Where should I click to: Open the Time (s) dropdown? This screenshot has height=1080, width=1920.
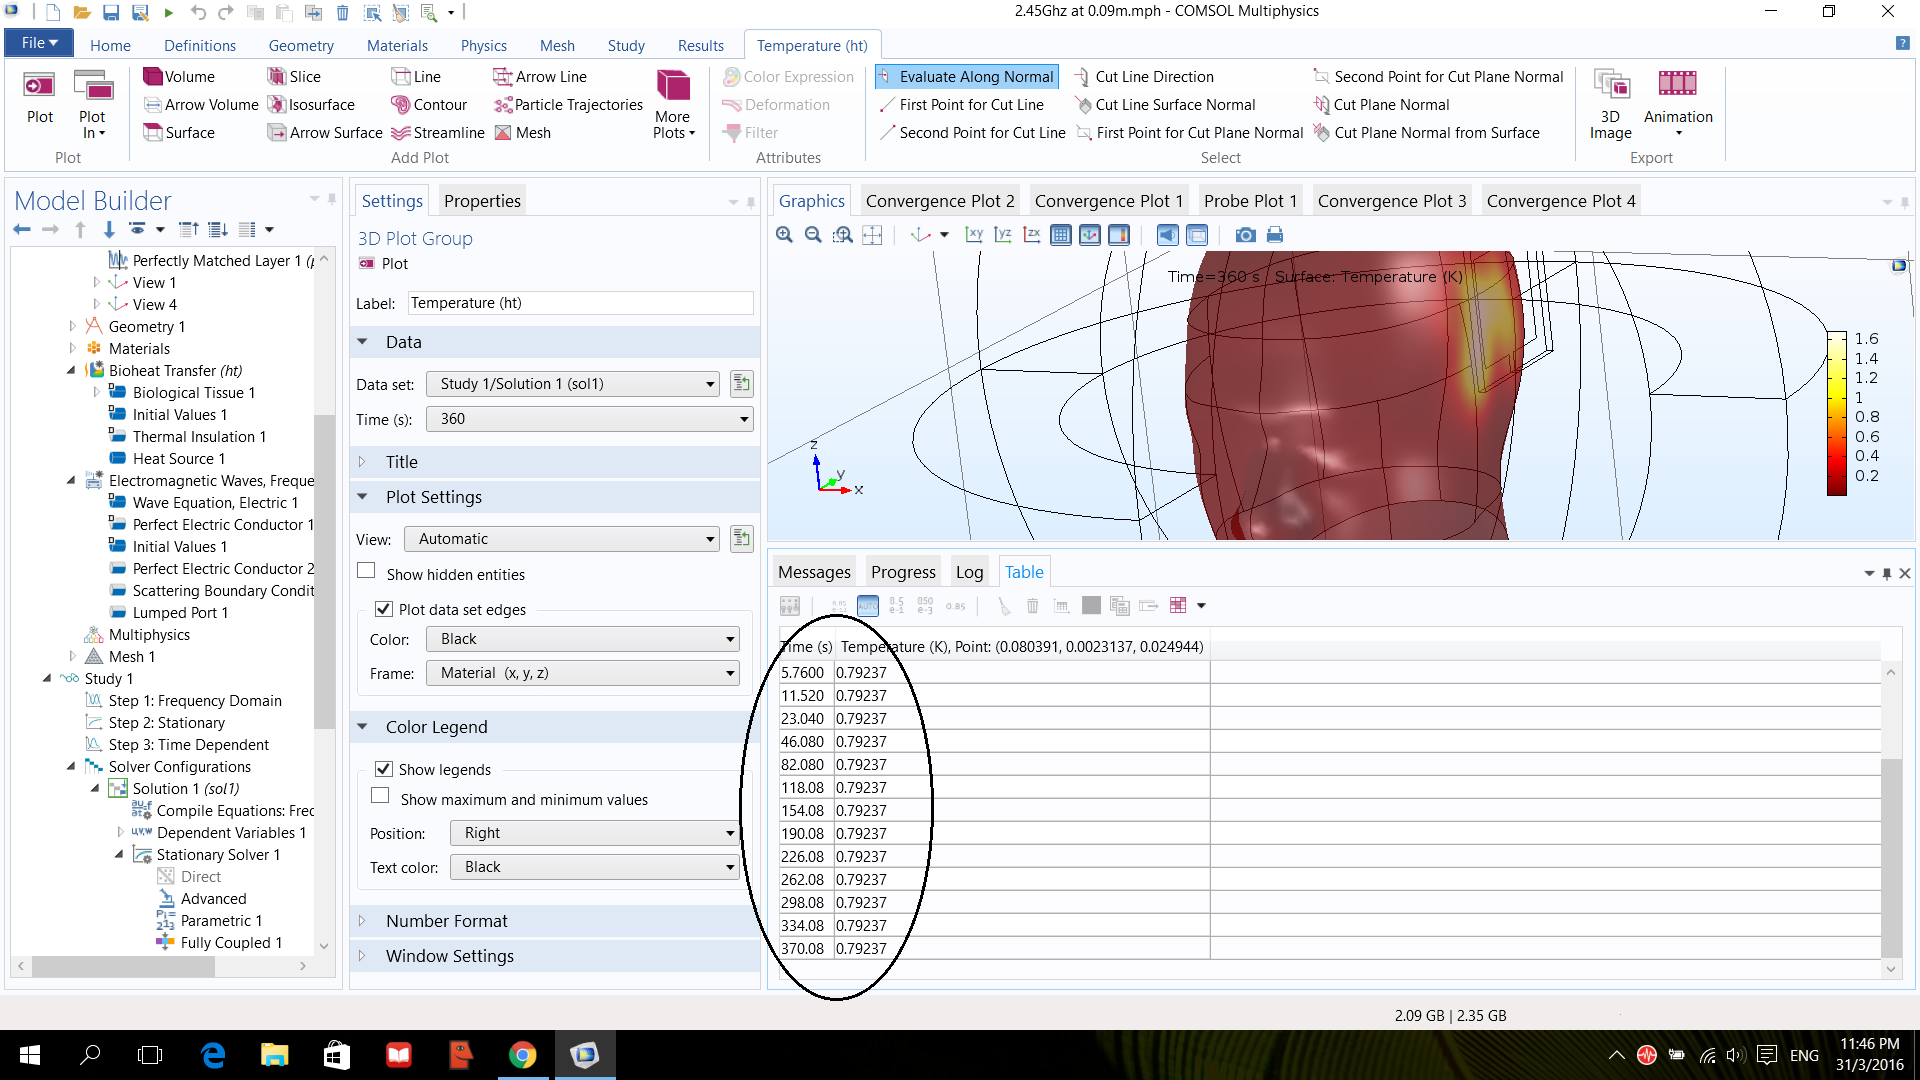click(590, 419)
